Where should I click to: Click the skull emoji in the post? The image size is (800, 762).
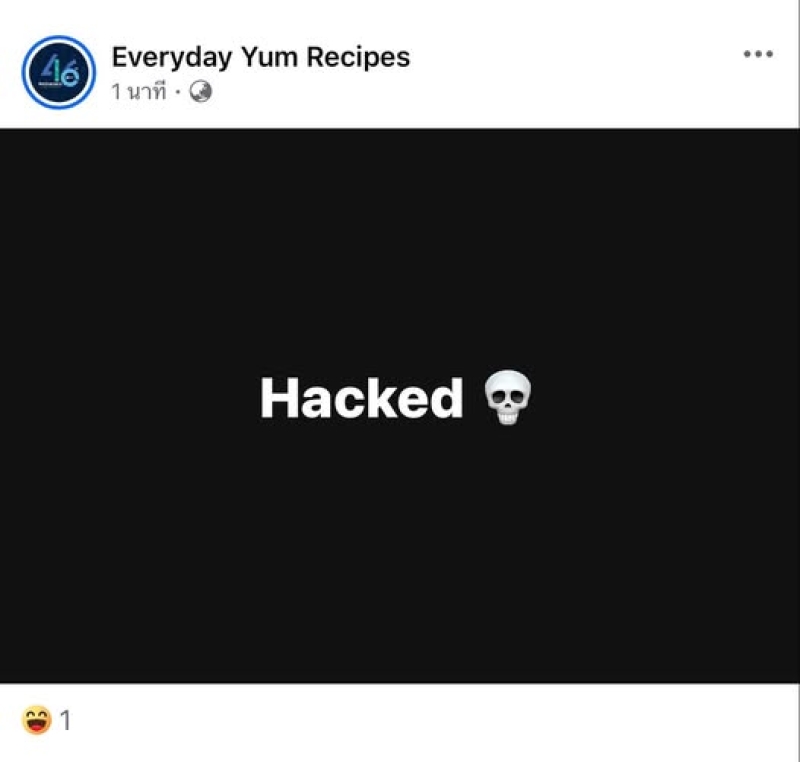507,397
